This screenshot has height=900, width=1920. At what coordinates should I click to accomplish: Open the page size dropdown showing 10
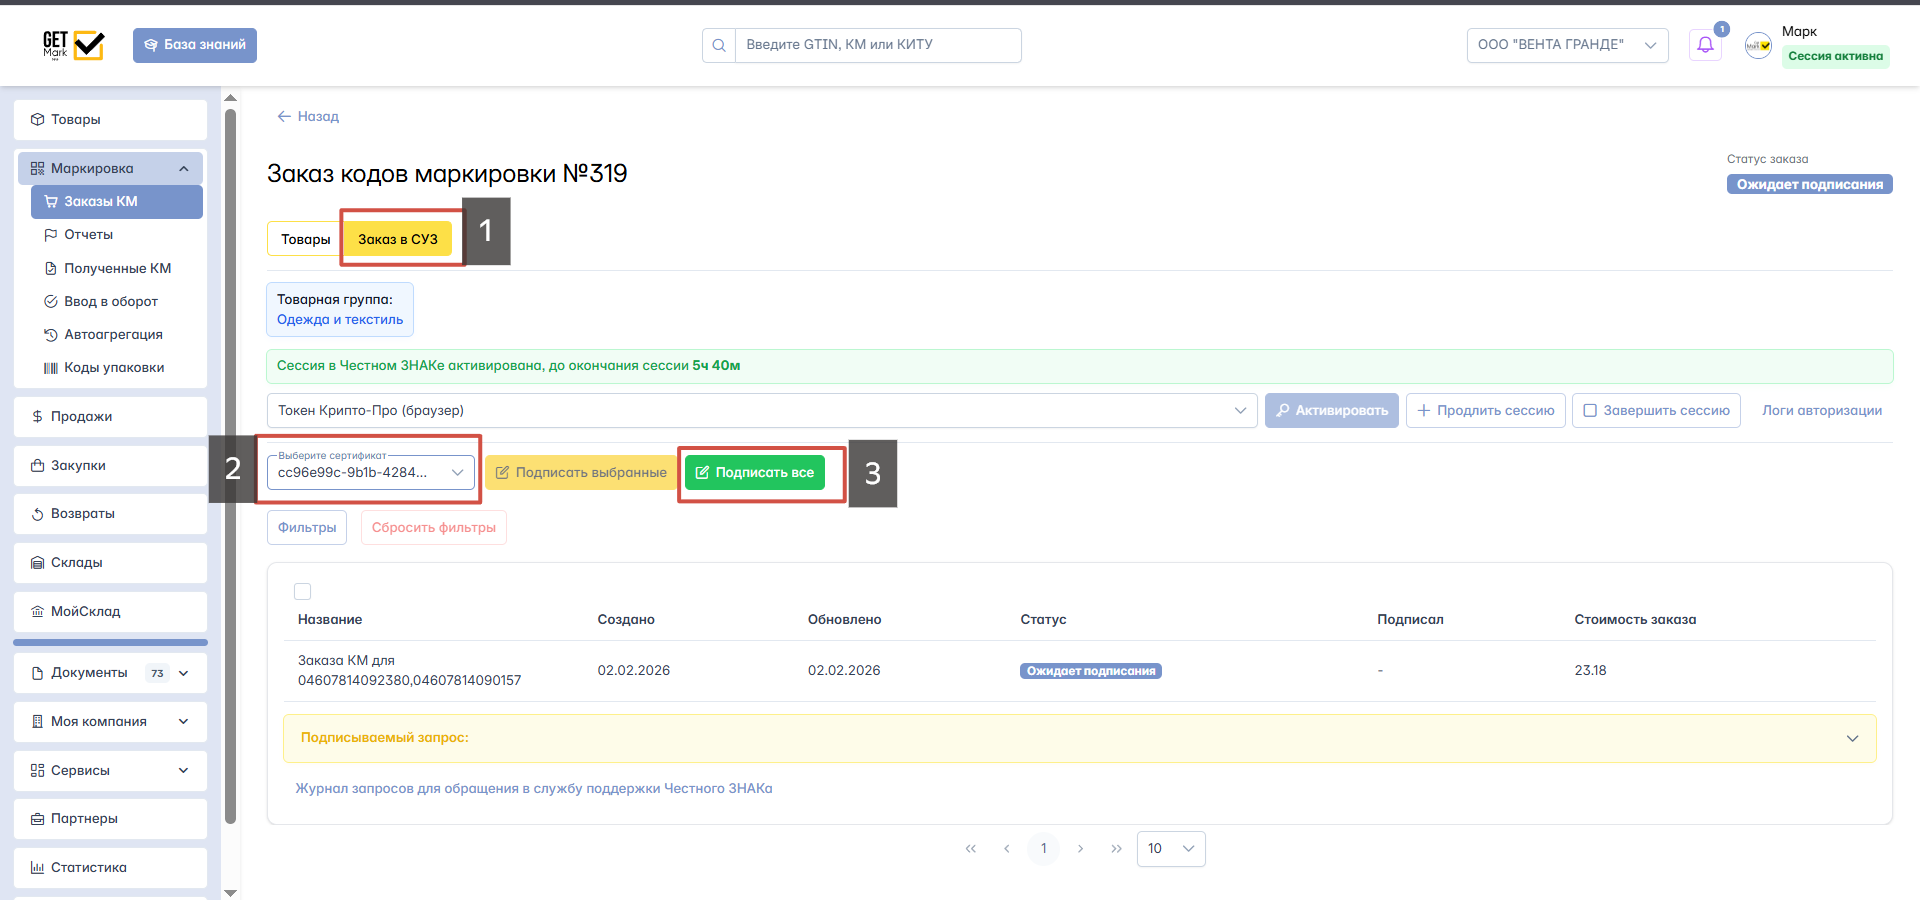1171,849
